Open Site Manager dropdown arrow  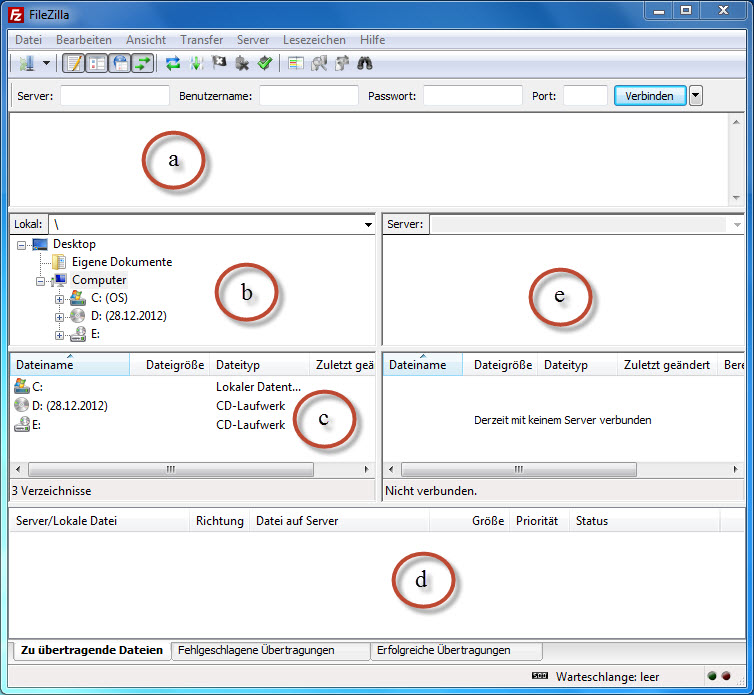point(47,63)
